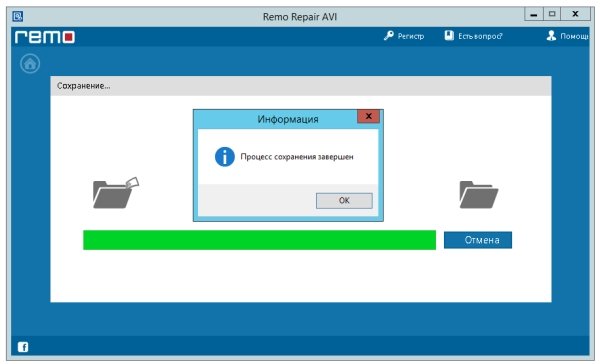This screenshot has height=364, width=600.
Task: Click the blue information icon in dialog
Action: tap(225, 157)
